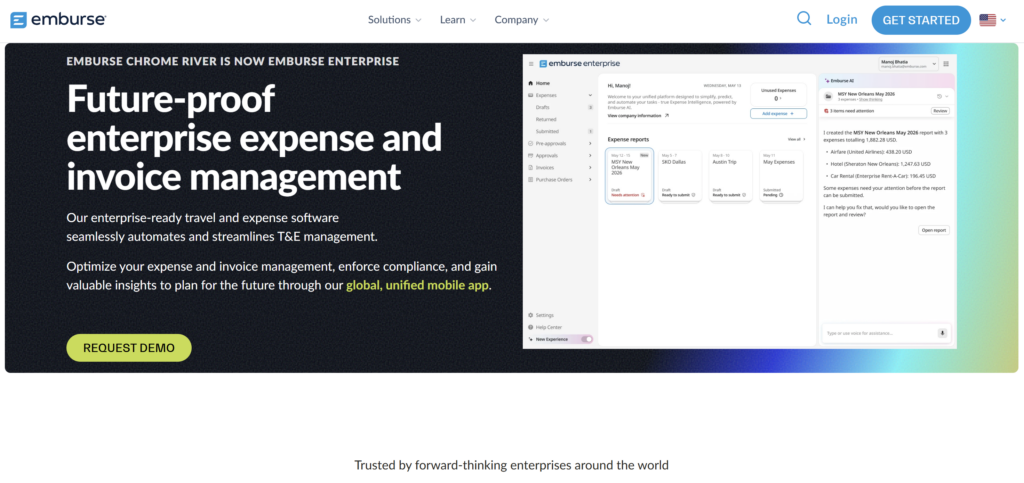Click the grid apps icon beside Manoj Bhatia
The height and width of the screenshot is (483, 1024).
tap(946, 64)
